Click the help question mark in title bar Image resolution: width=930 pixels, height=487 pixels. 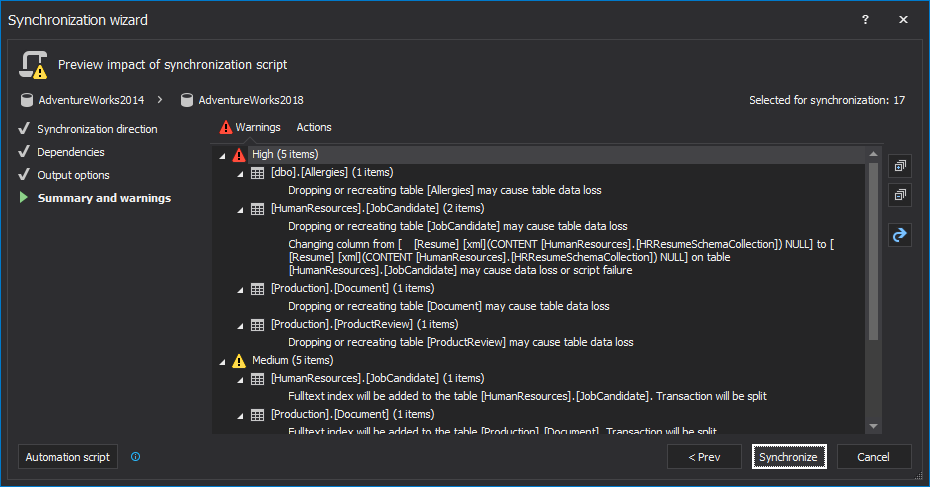865,19
